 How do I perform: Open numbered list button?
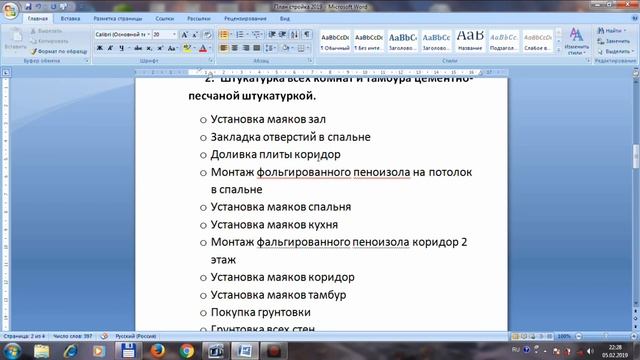pos(240,35)
